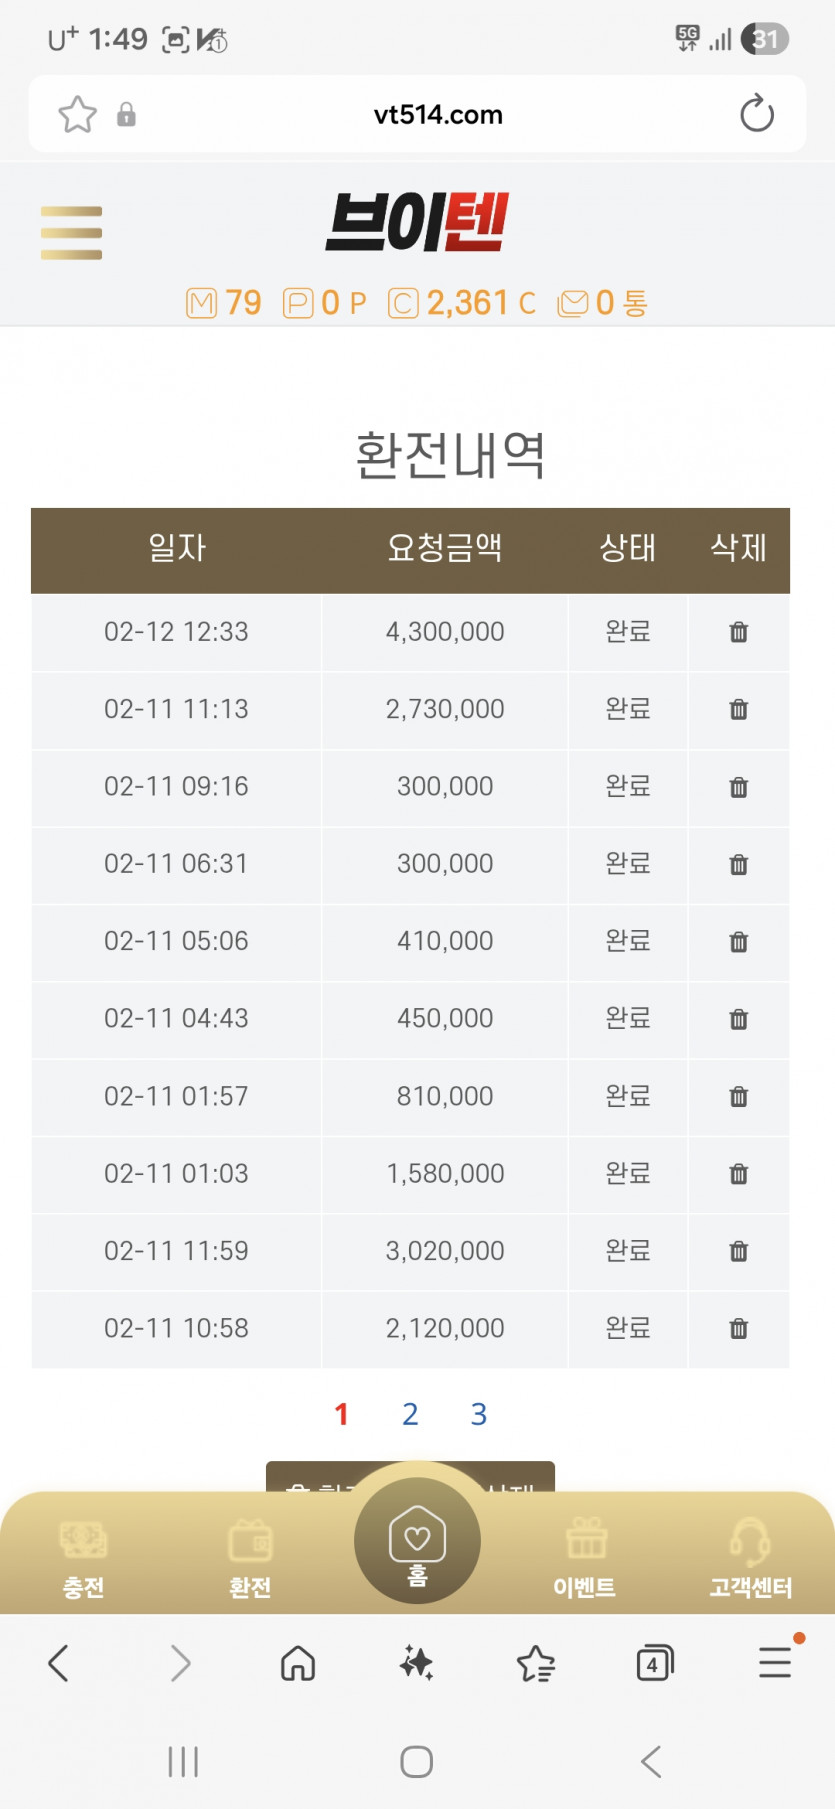Open the 충전 deposit tab
Image resolution: width=835 pixels, height=1809 pixels.
[x=83, y=1559]
